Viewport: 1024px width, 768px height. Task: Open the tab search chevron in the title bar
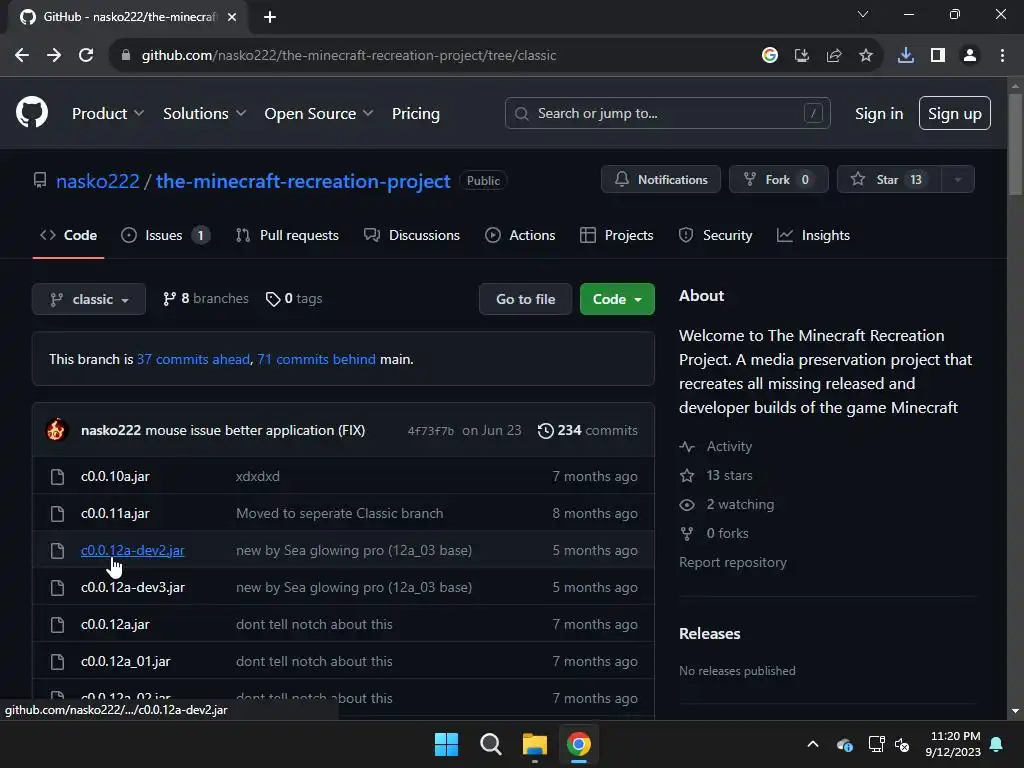click(863, 14)
